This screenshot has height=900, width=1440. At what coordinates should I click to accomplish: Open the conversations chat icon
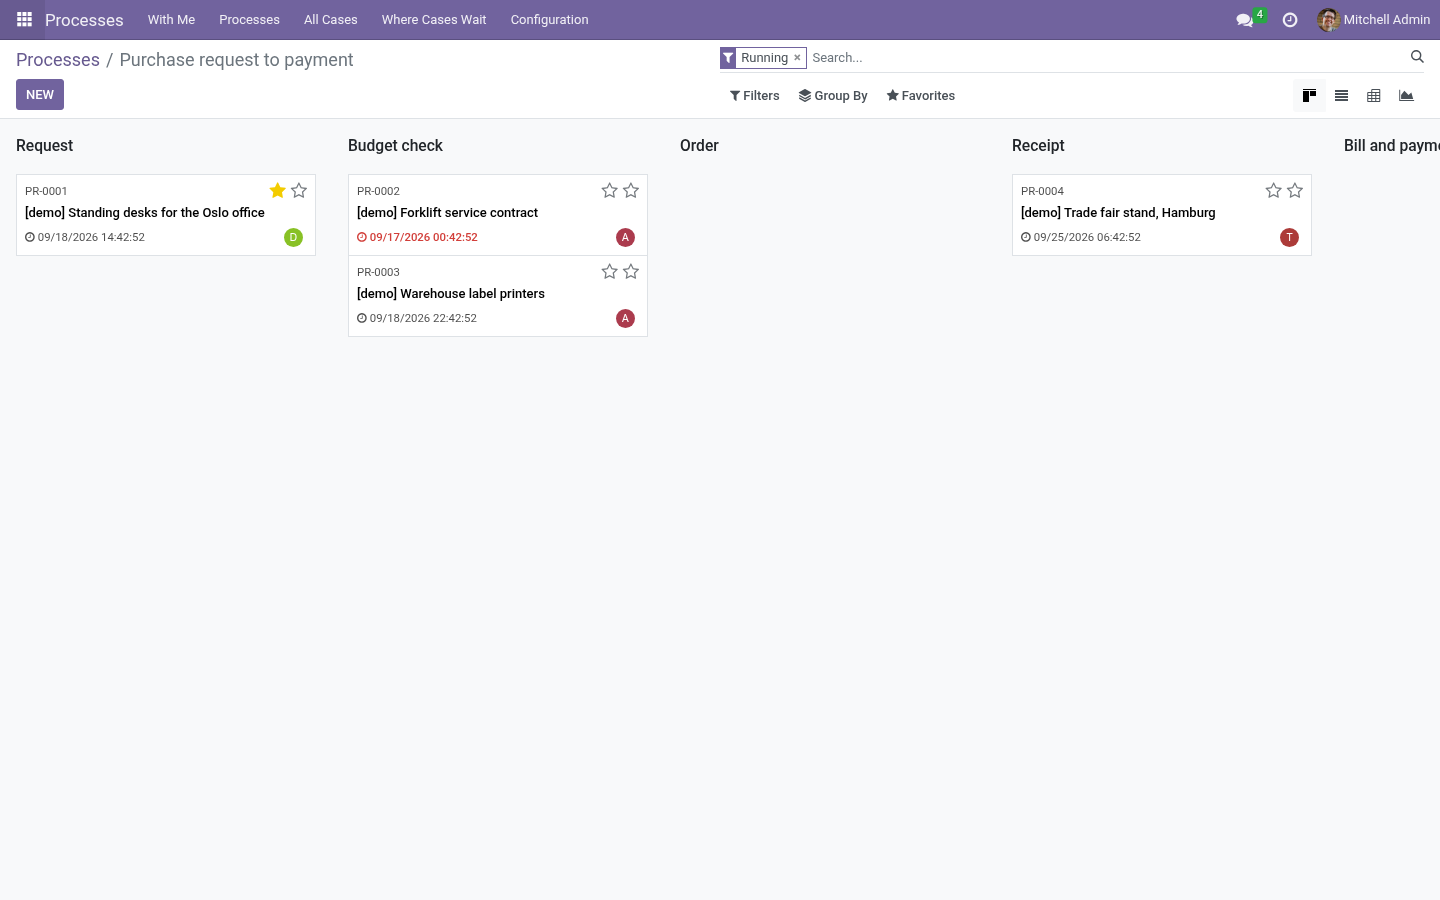(x=1244, y=20)
